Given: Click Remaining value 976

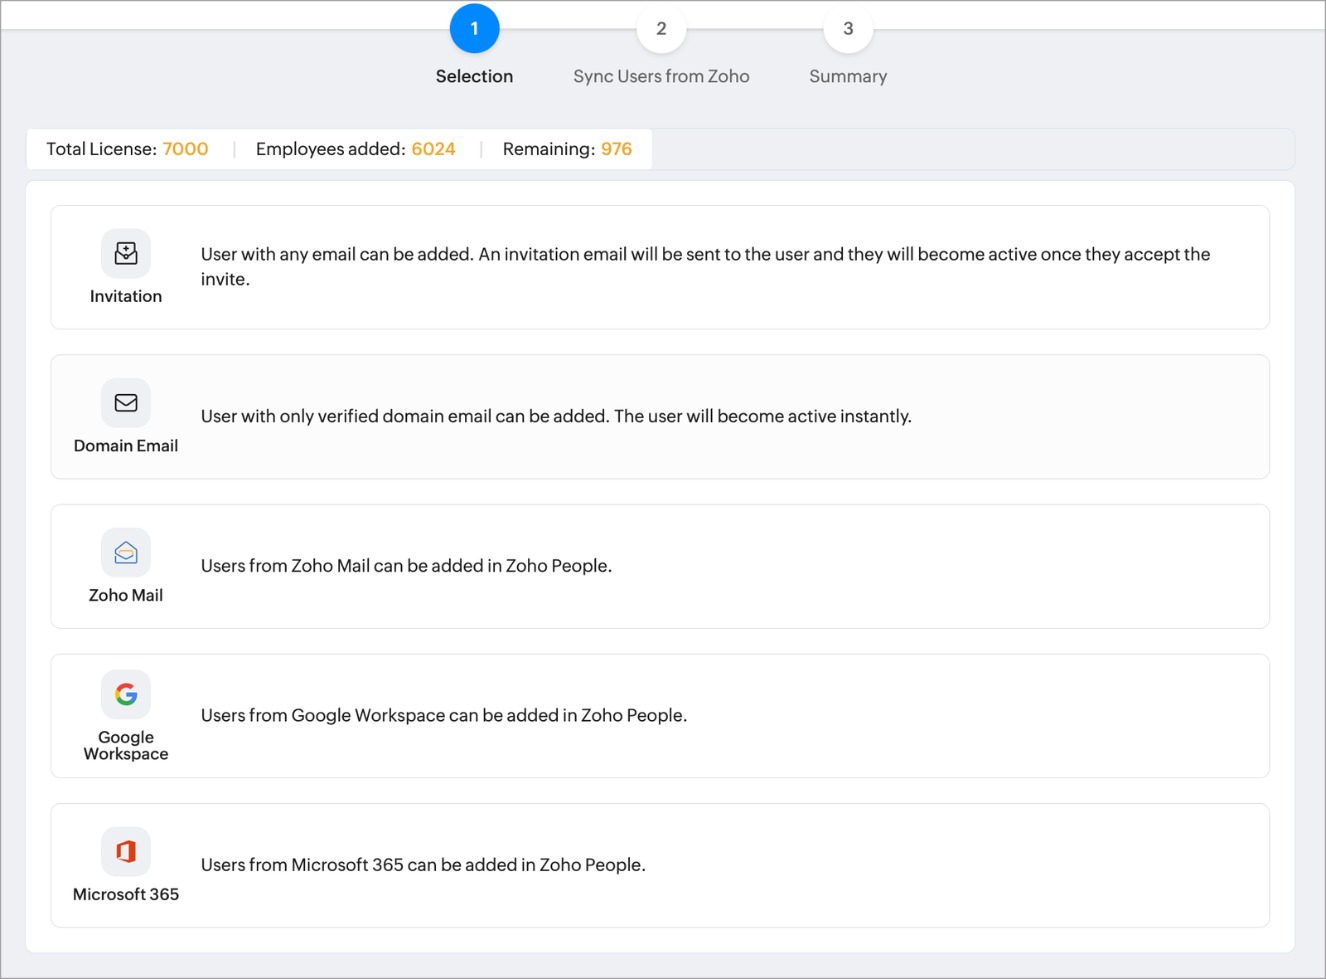Looking at the screenshot, I should pyautogui.click(x=616, y=149).
